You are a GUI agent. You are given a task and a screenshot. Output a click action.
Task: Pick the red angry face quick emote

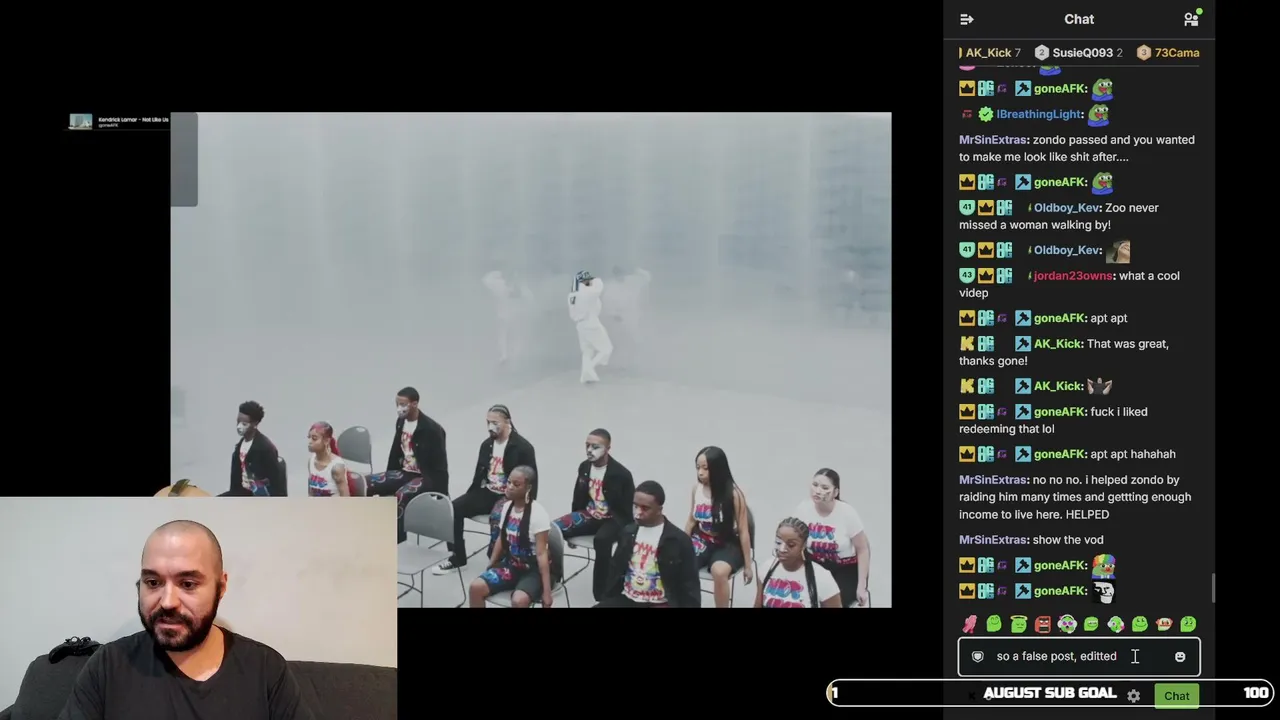point(1043,625)
